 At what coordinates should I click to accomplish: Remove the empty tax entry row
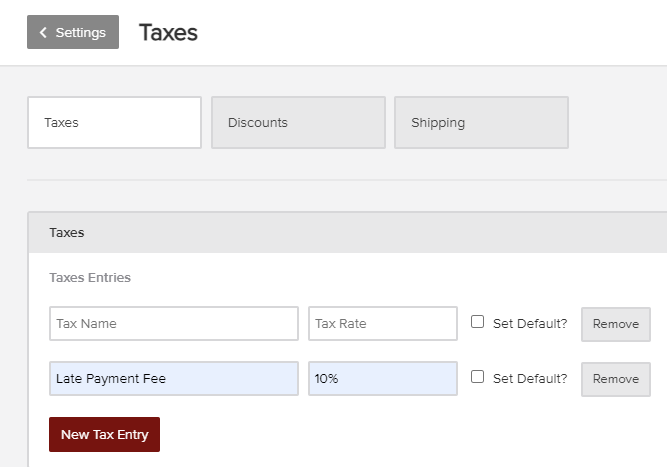click(x=615, y=324)
